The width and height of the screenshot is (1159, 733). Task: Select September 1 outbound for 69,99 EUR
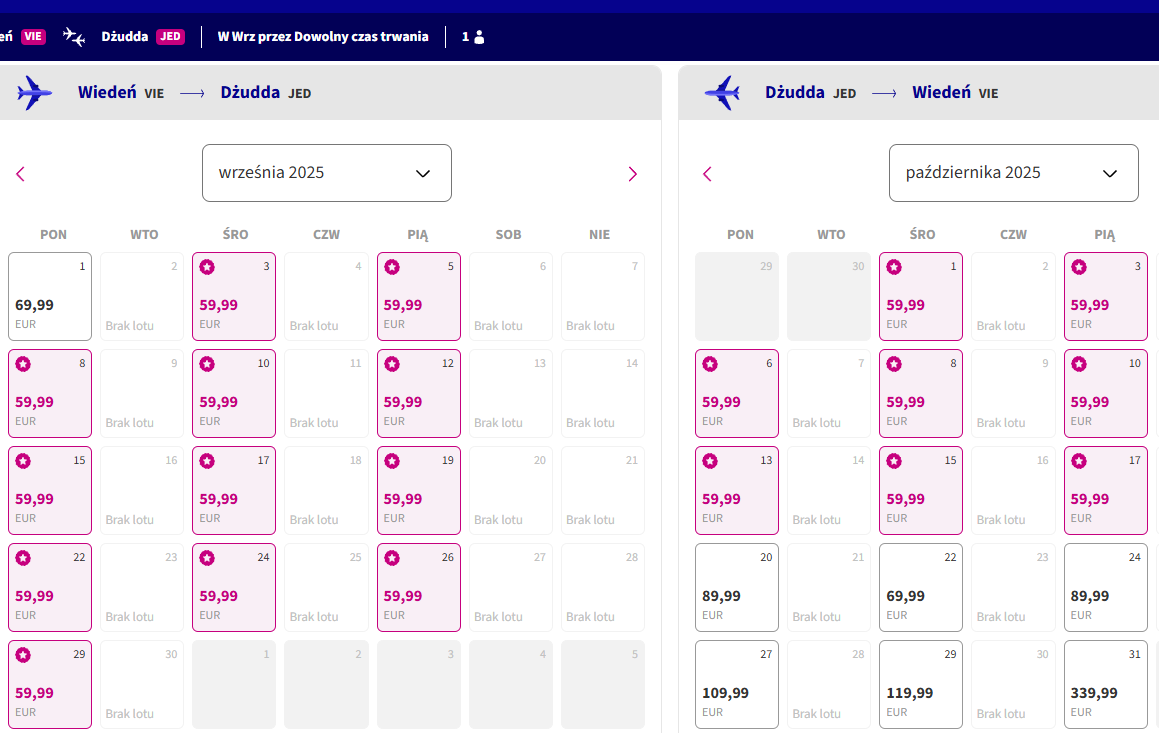(50, 296)
